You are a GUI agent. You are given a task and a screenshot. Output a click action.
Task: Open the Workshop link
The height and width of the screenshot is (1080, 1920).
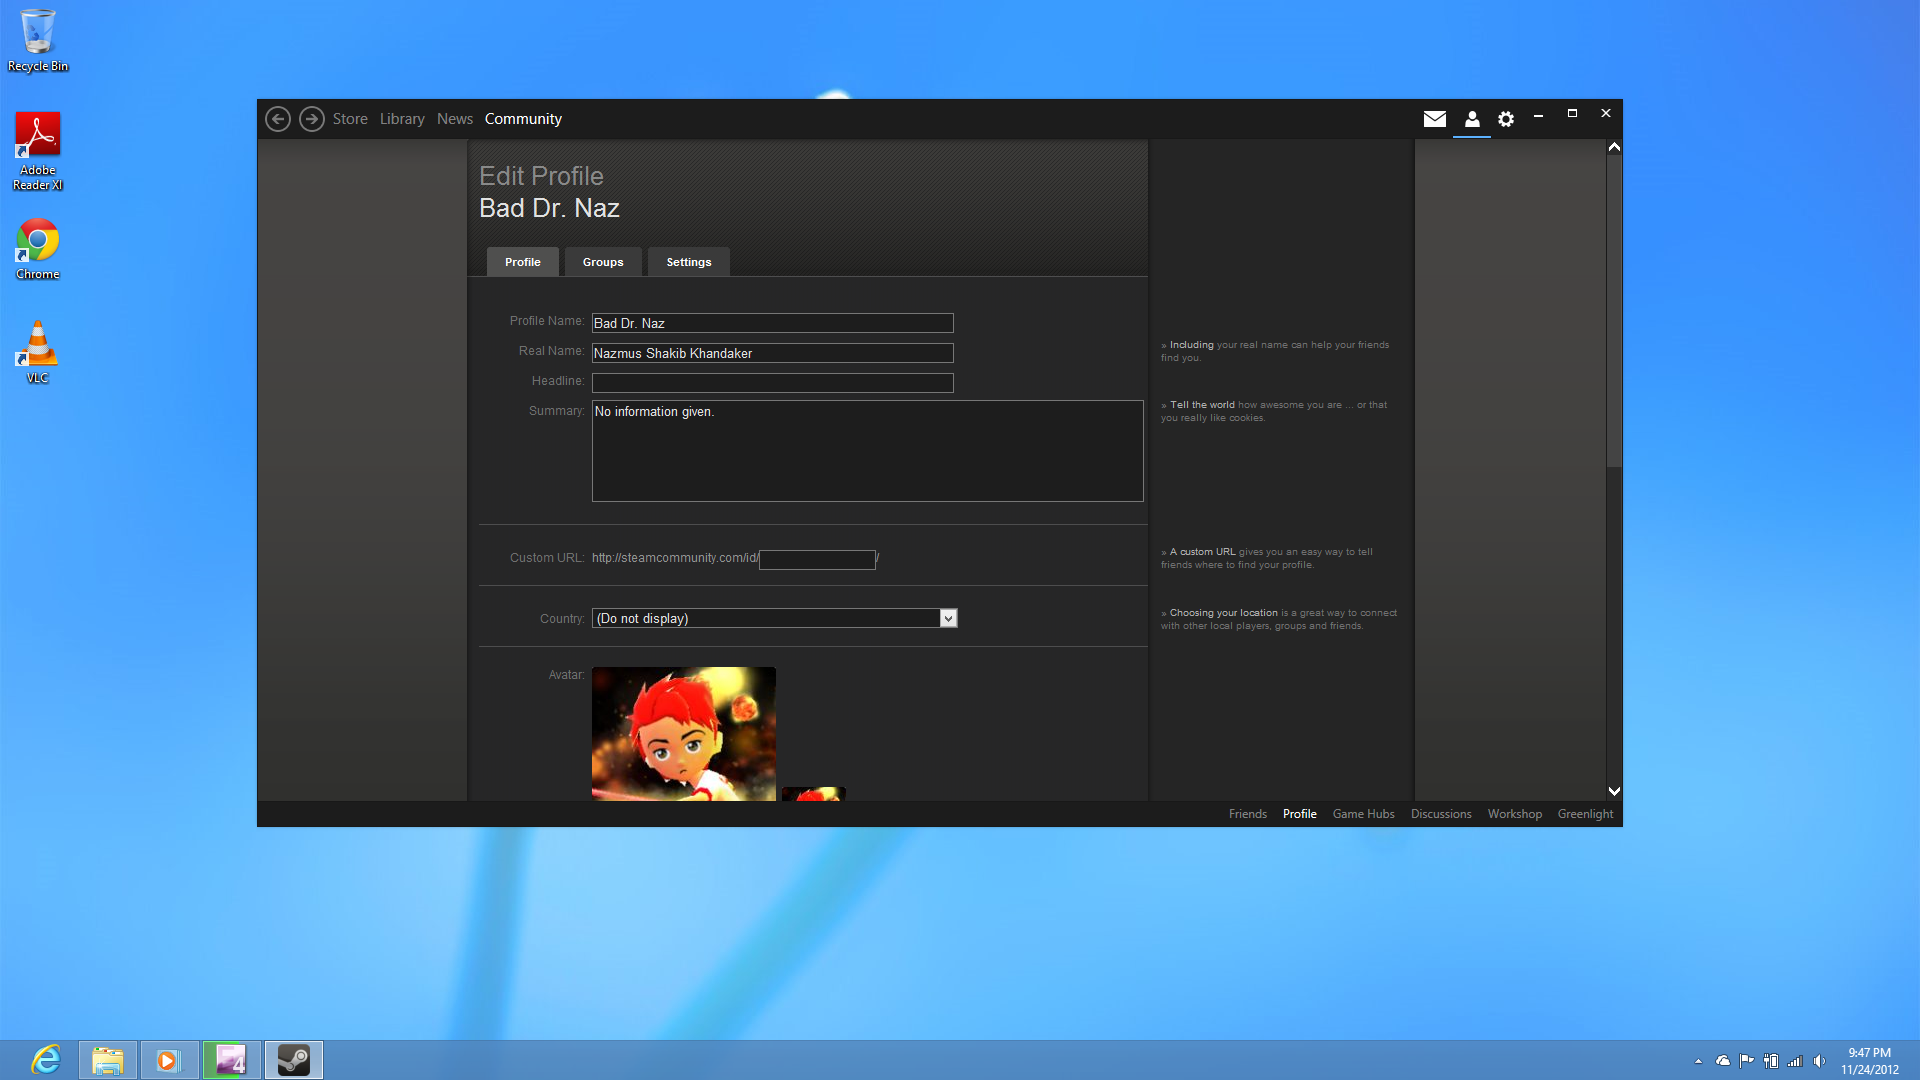(1514, 814)
